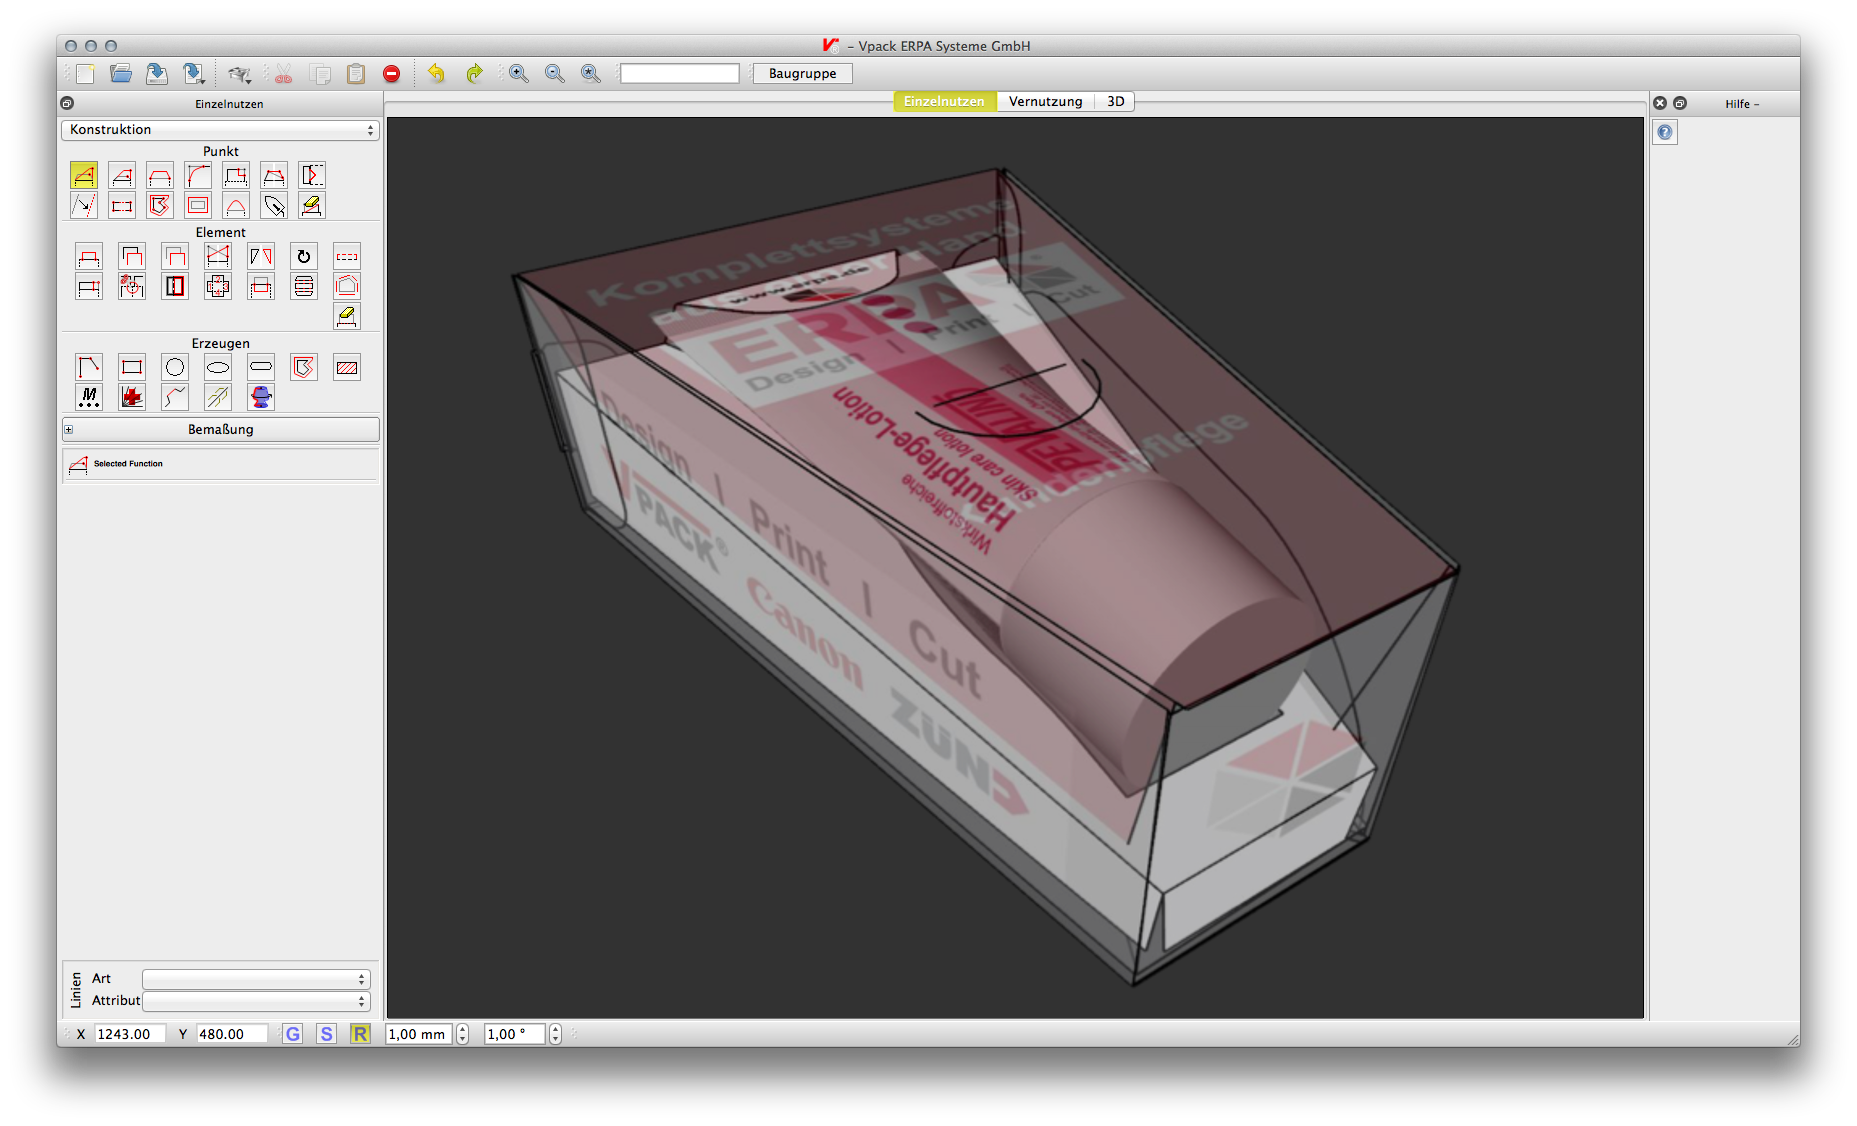The width and height of the screenshot is (1857, 1126).
Task: Expand the Bemaßung section
Action: pyautogui.click(x=69, y=429)
